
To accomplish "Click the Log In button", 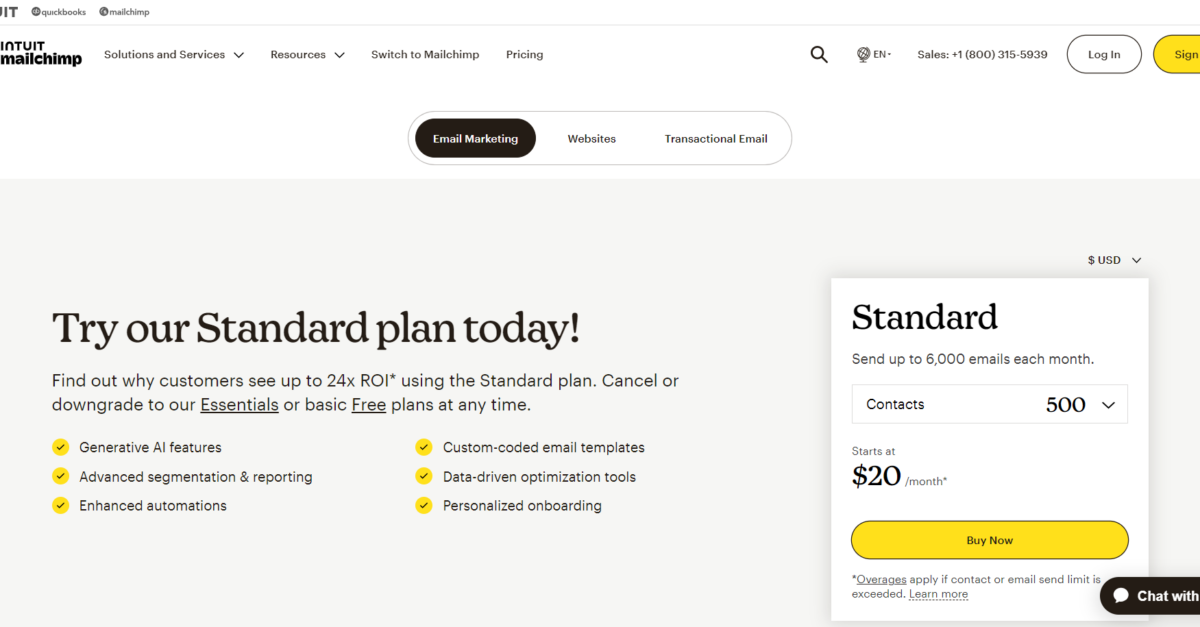I will click(x=1104, y=54).
